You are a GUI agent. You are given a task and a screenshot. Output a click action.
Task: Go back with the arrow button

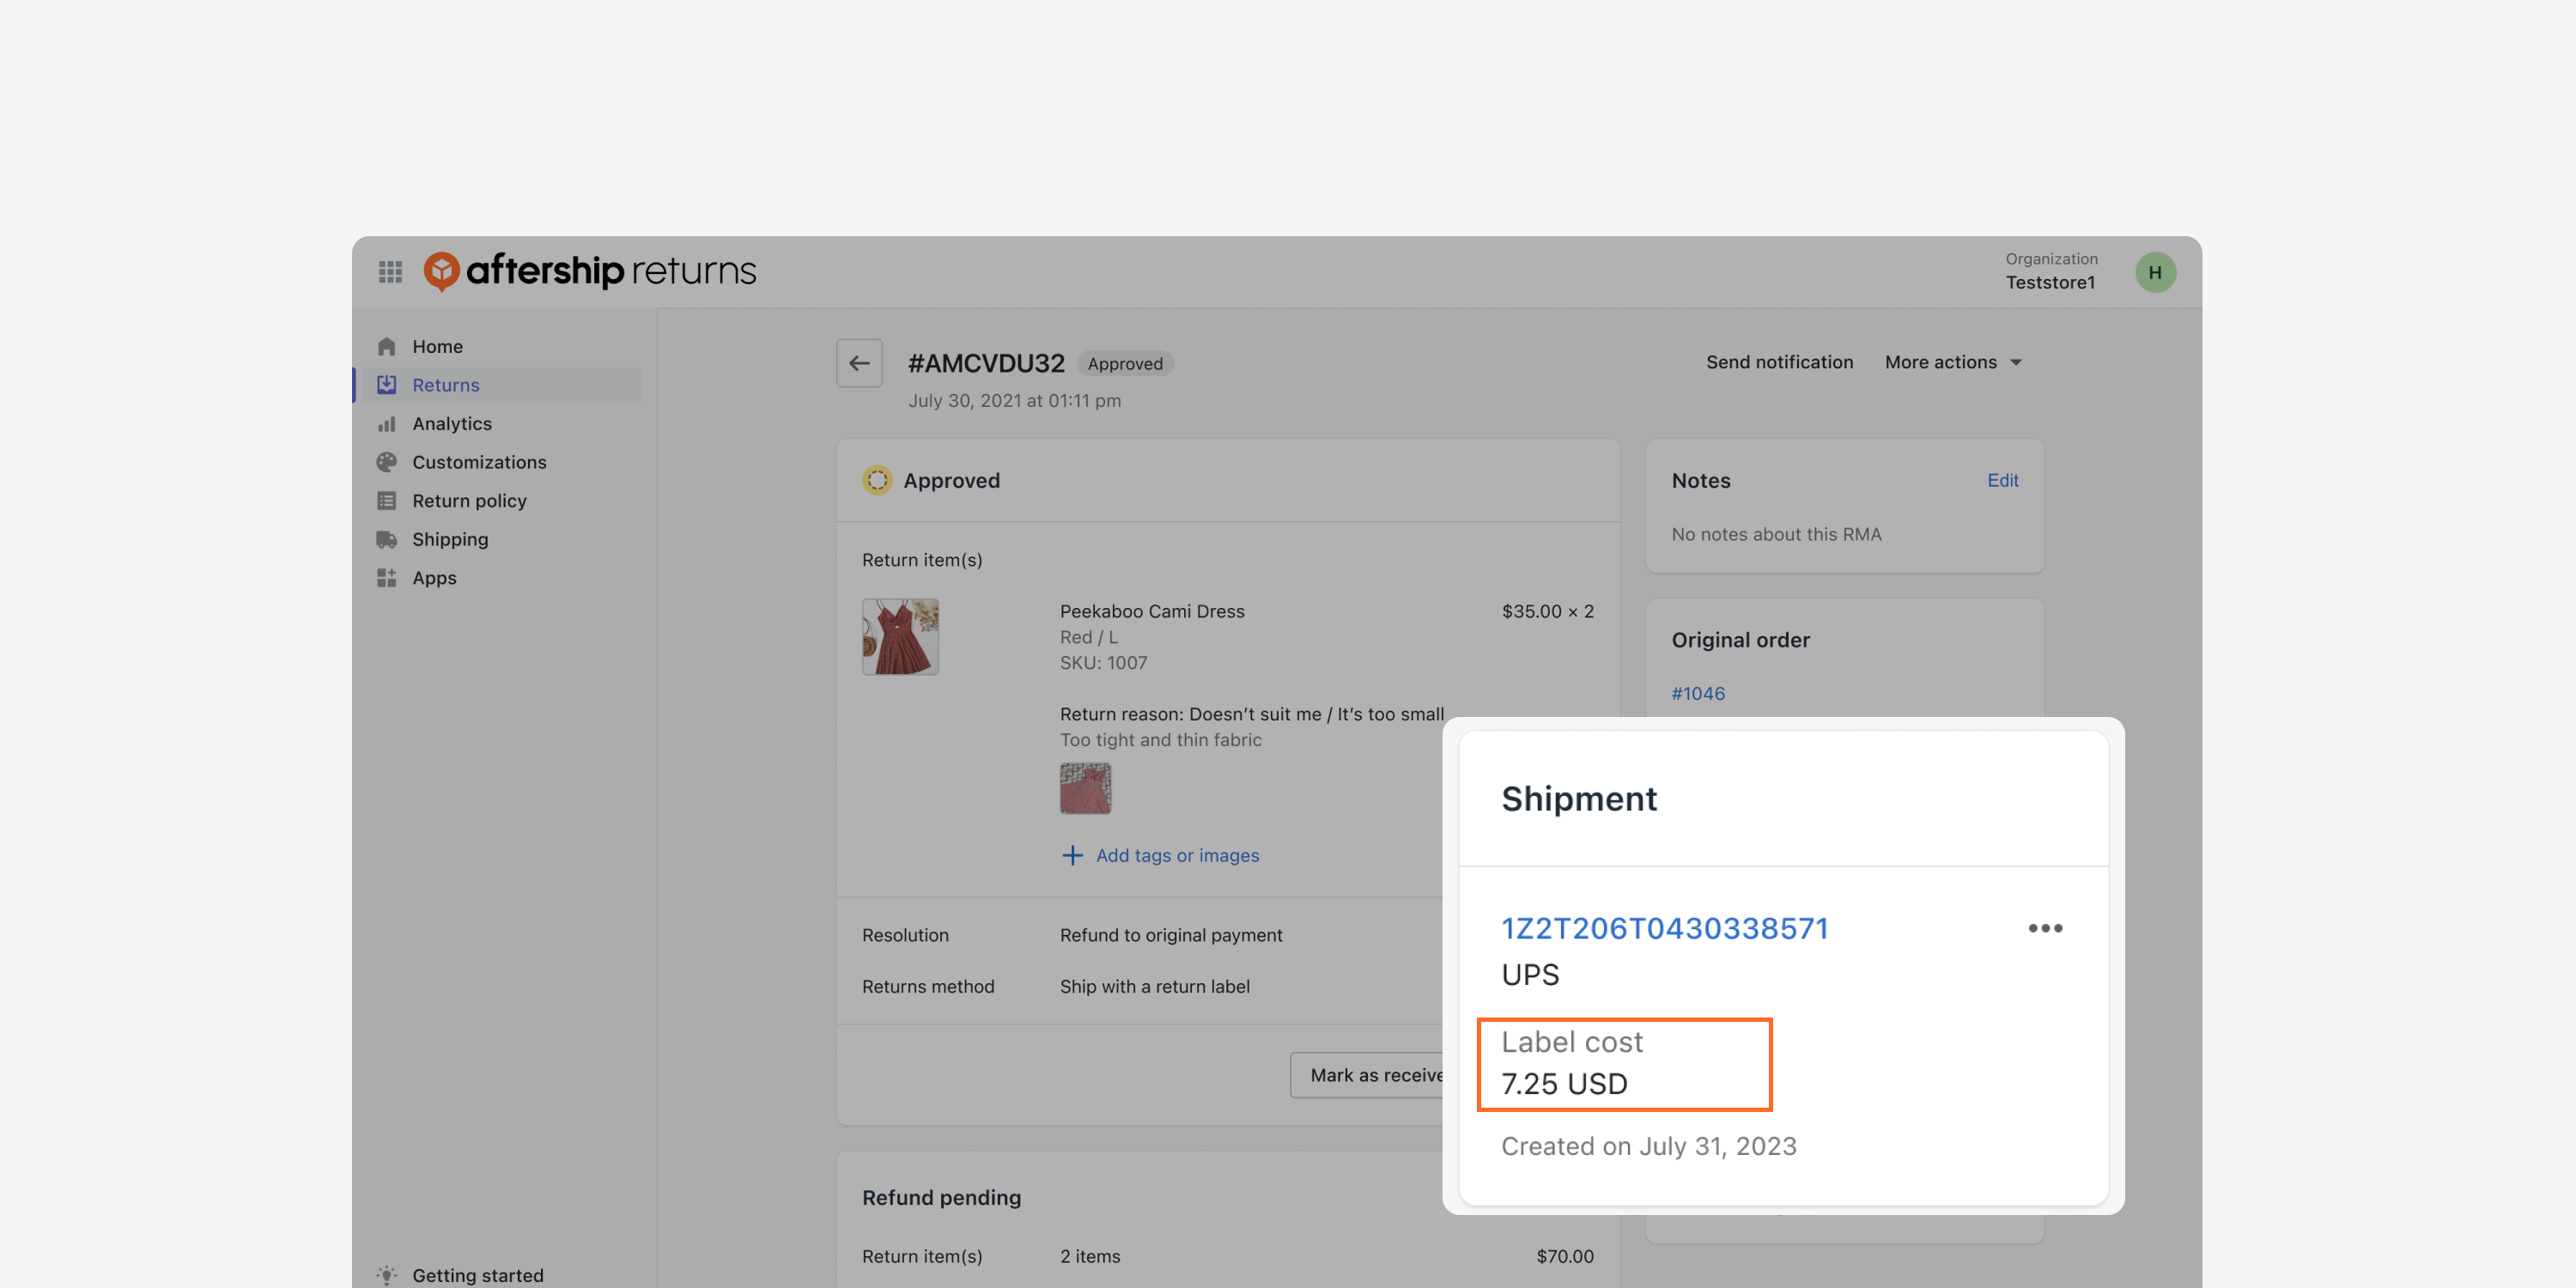coord(859,363)
